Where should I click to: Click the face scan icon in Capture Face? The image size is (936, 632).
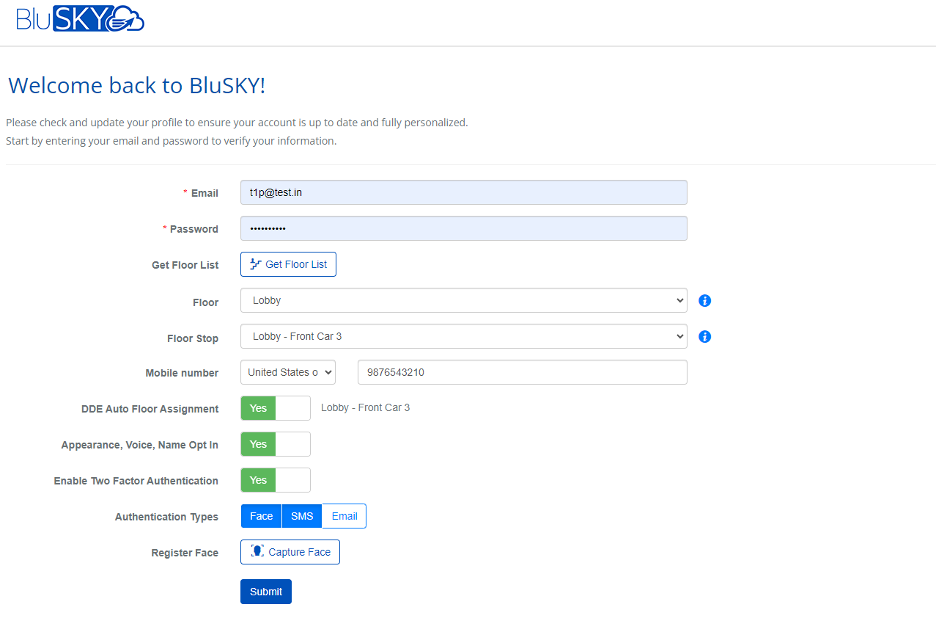coord(258,552)
